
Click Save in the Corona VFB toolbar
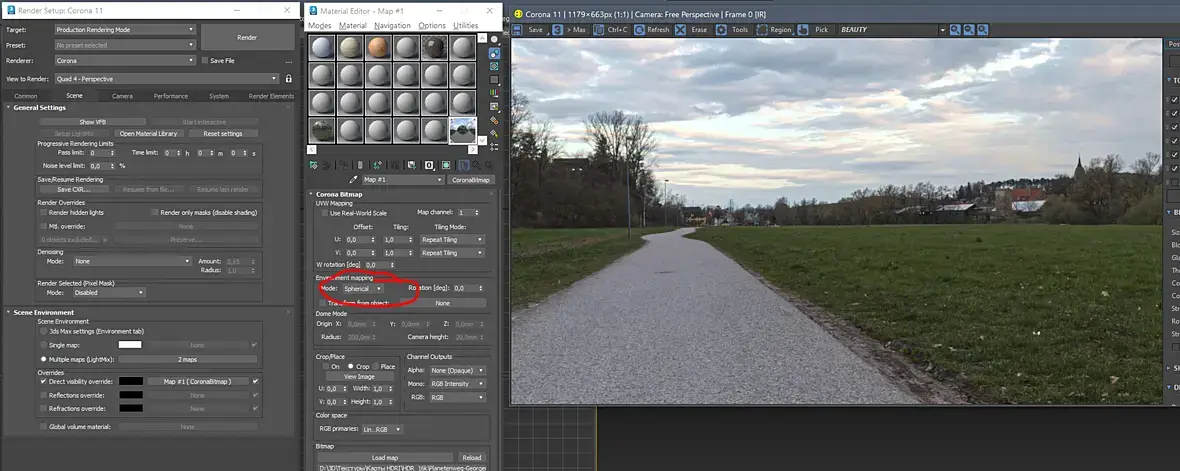528,29
